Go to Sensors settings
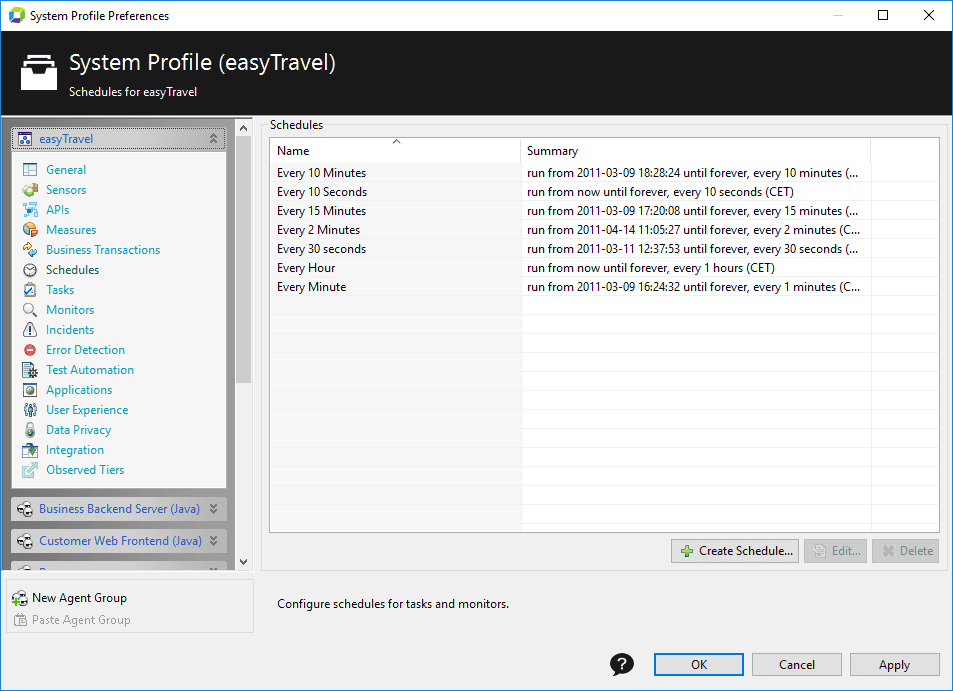 point(66,190)
